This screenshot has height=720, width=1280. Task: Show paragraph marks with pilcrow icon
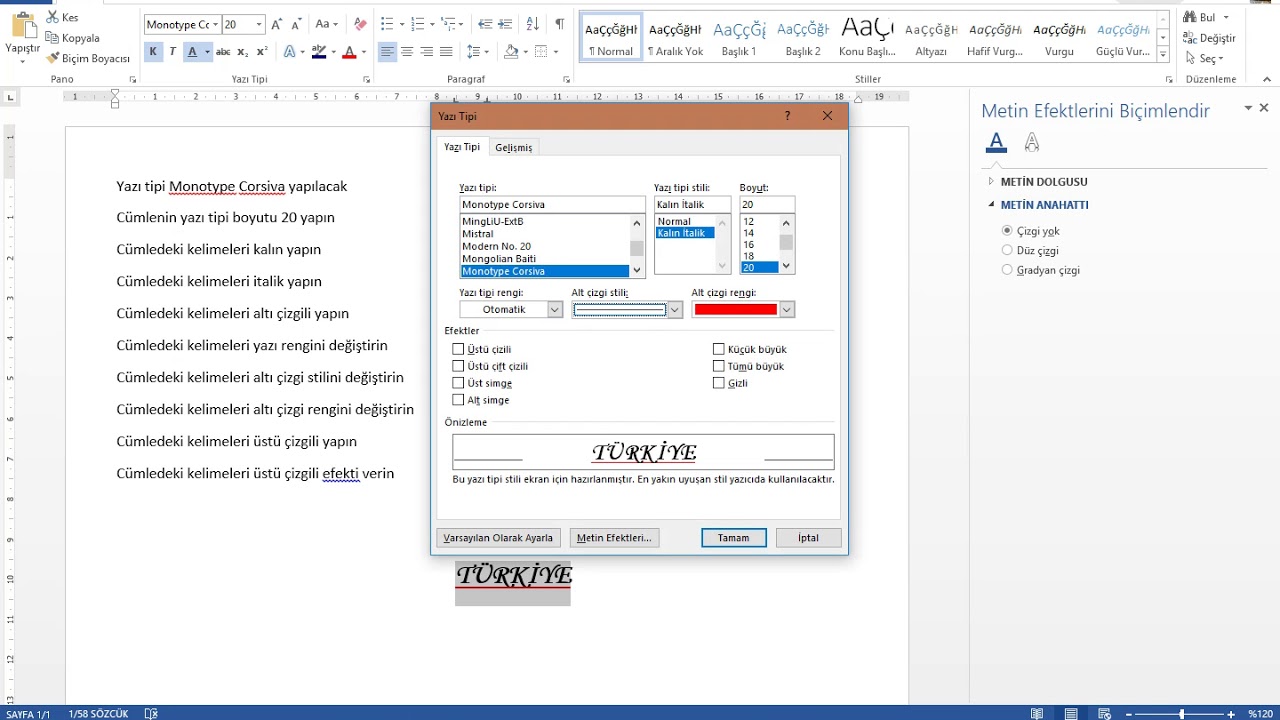559,24
